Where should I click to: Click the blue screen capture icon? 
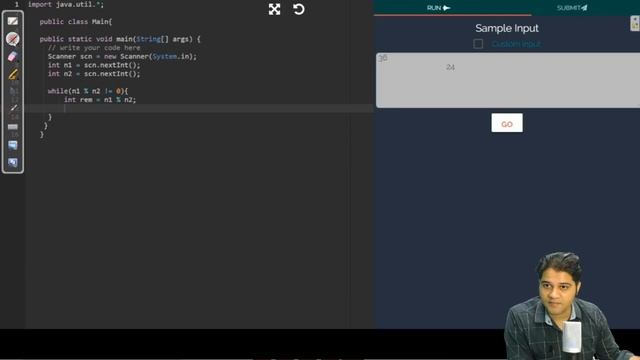[x=13, y=145]
